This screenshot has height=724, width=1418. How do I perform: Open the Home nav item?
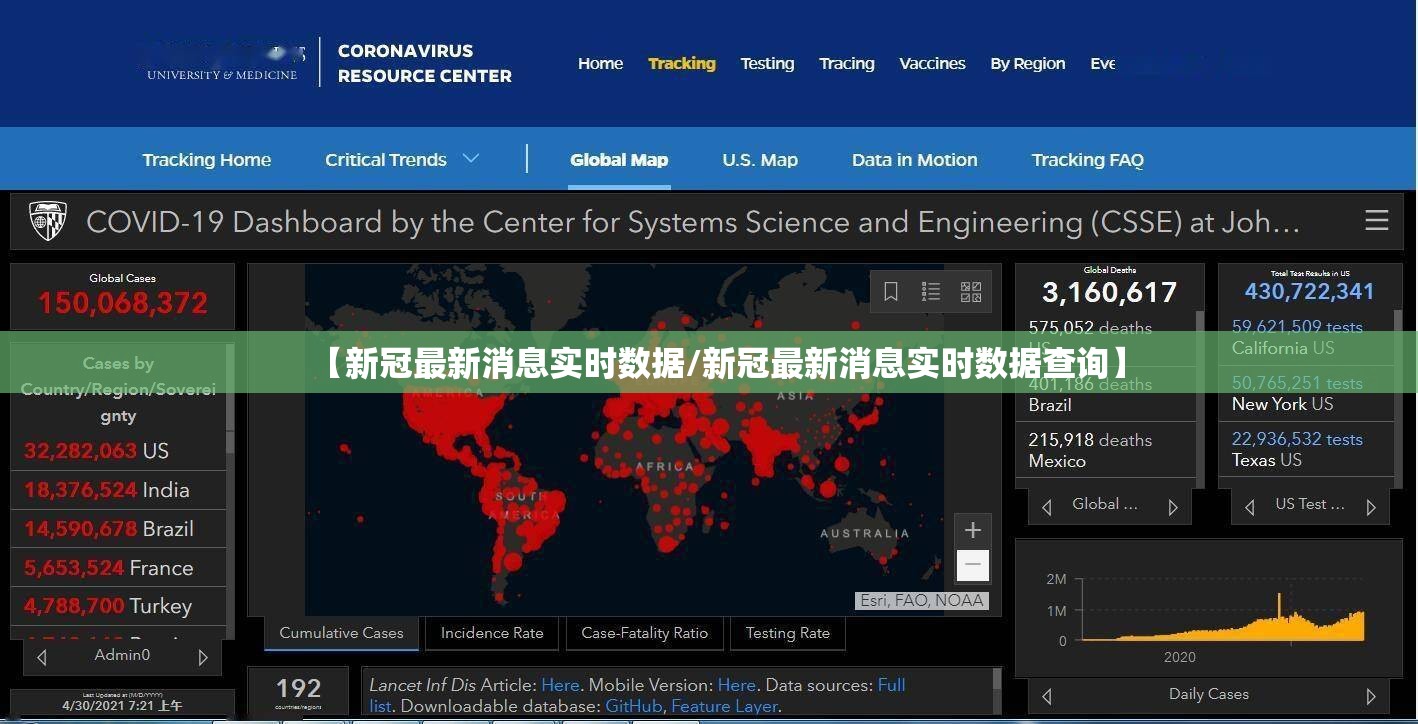pyautogui.click(x=600, y=63)
